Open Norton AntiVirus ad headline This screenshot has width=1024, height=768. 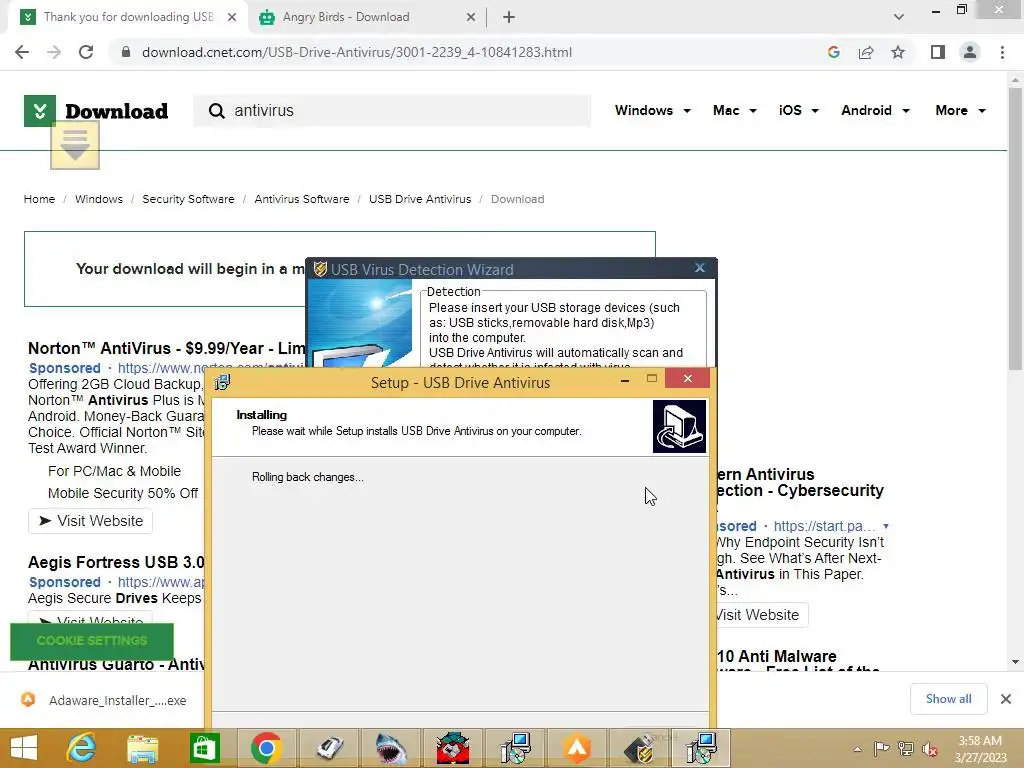tap(166, 348)
